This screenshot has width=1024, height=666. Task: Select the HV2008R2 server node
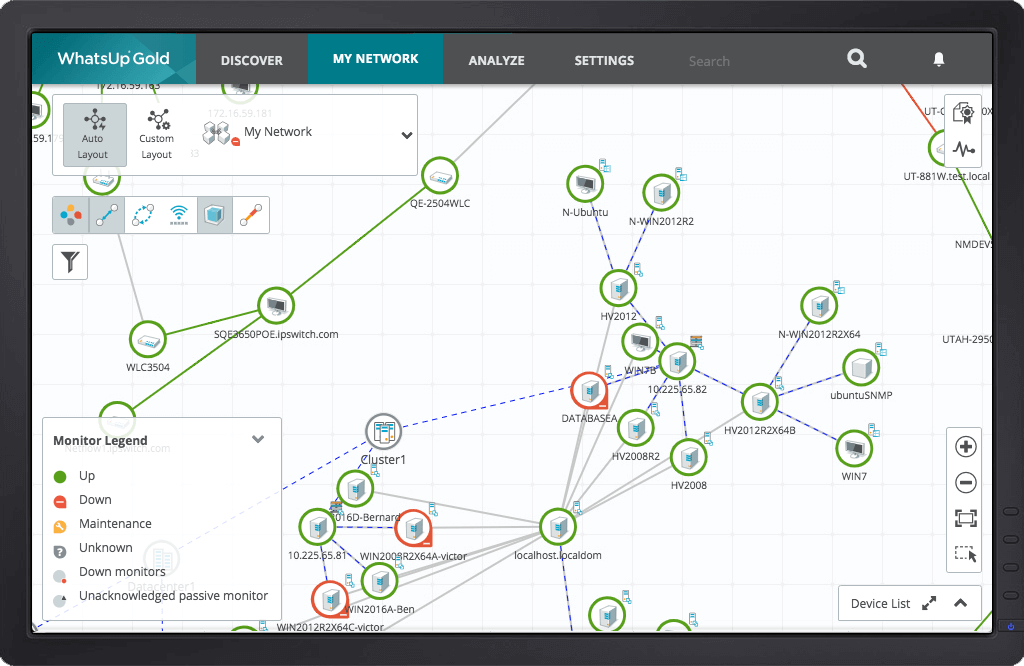pos(635,428)
